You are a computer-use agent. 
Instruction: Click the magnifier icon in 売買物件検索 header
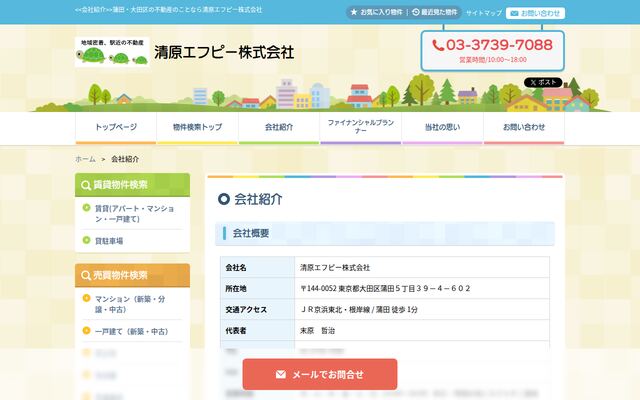click(x=86, y=276)
